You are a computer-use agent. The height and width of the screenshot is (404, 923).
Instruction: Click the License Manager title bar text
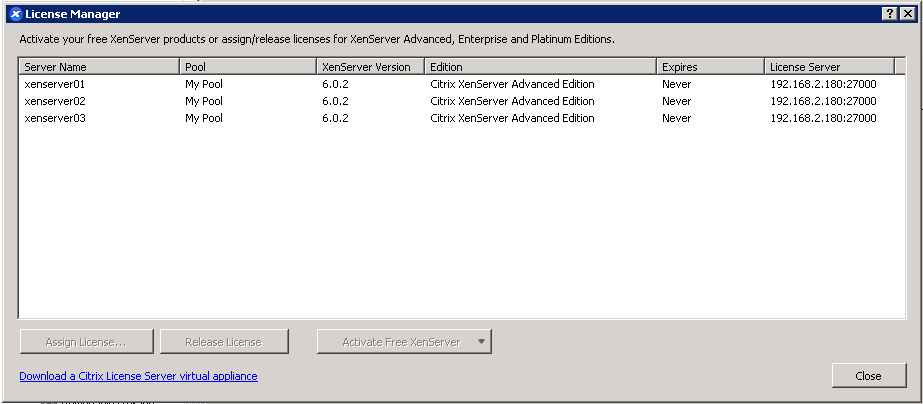pos(72,14)
